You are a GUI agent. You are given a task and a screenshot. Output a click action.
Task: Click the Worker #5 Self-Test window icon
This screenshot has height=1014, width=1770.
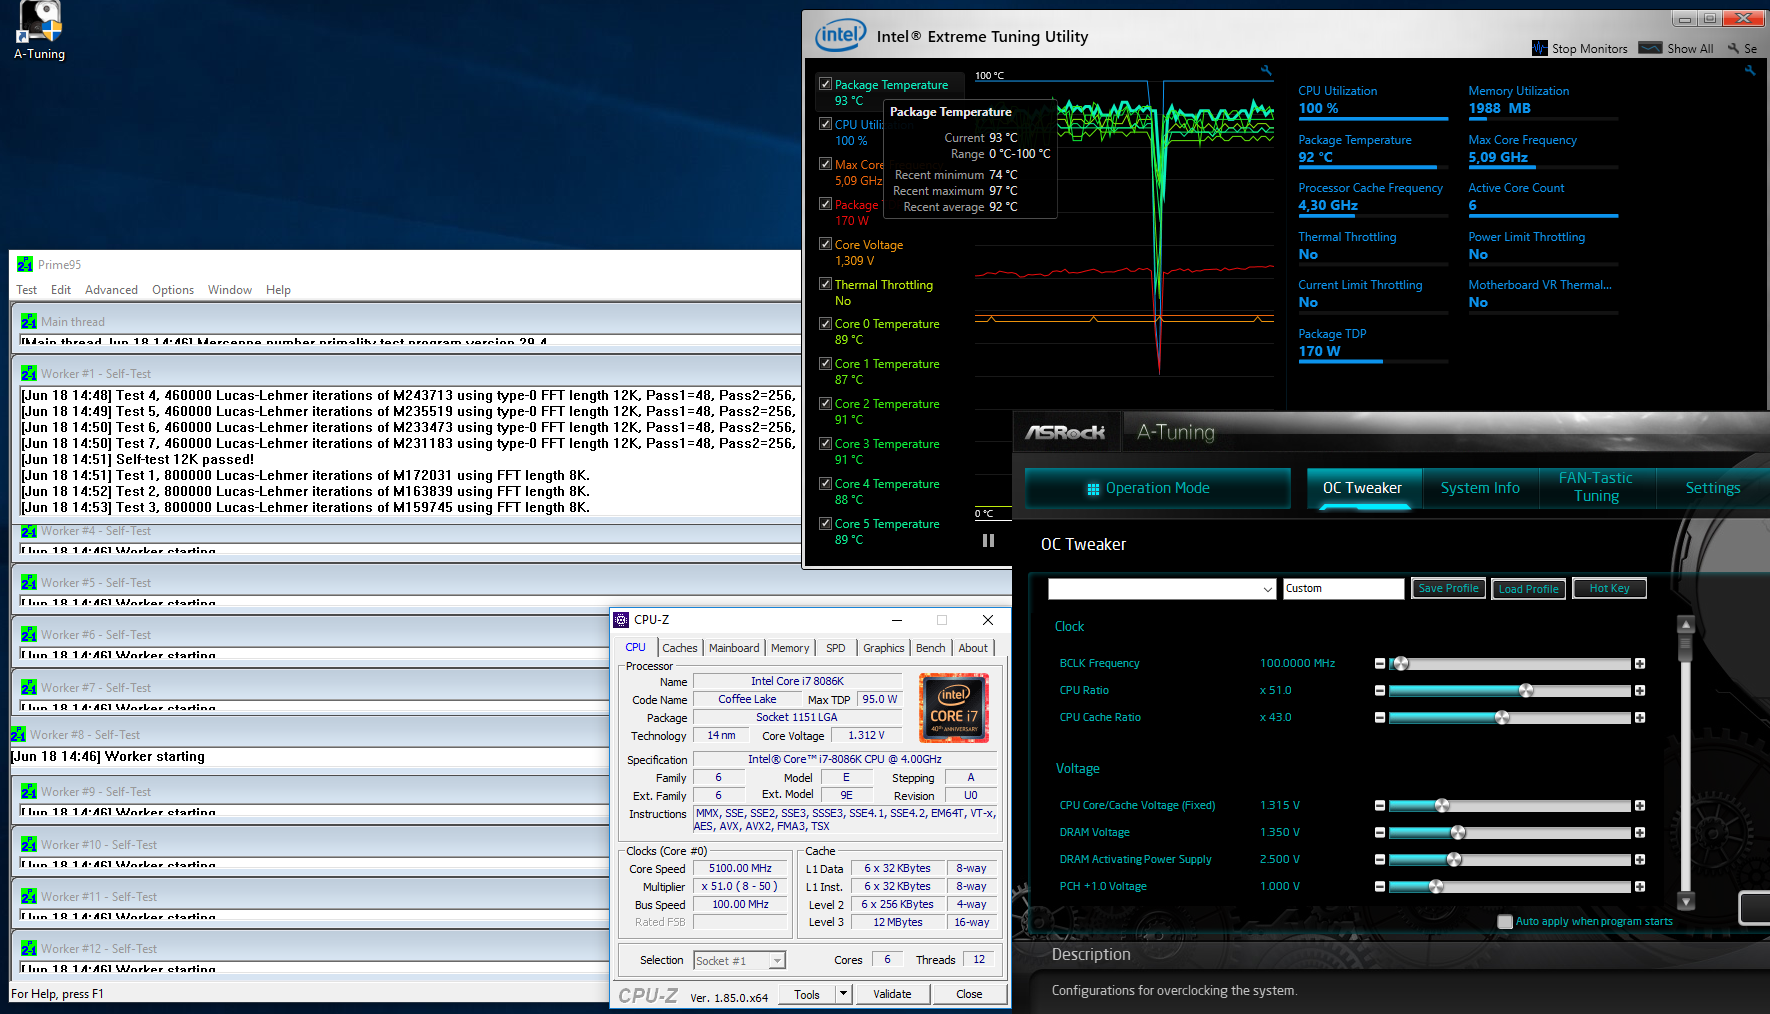pyautogui.click(x=29, y=582)
